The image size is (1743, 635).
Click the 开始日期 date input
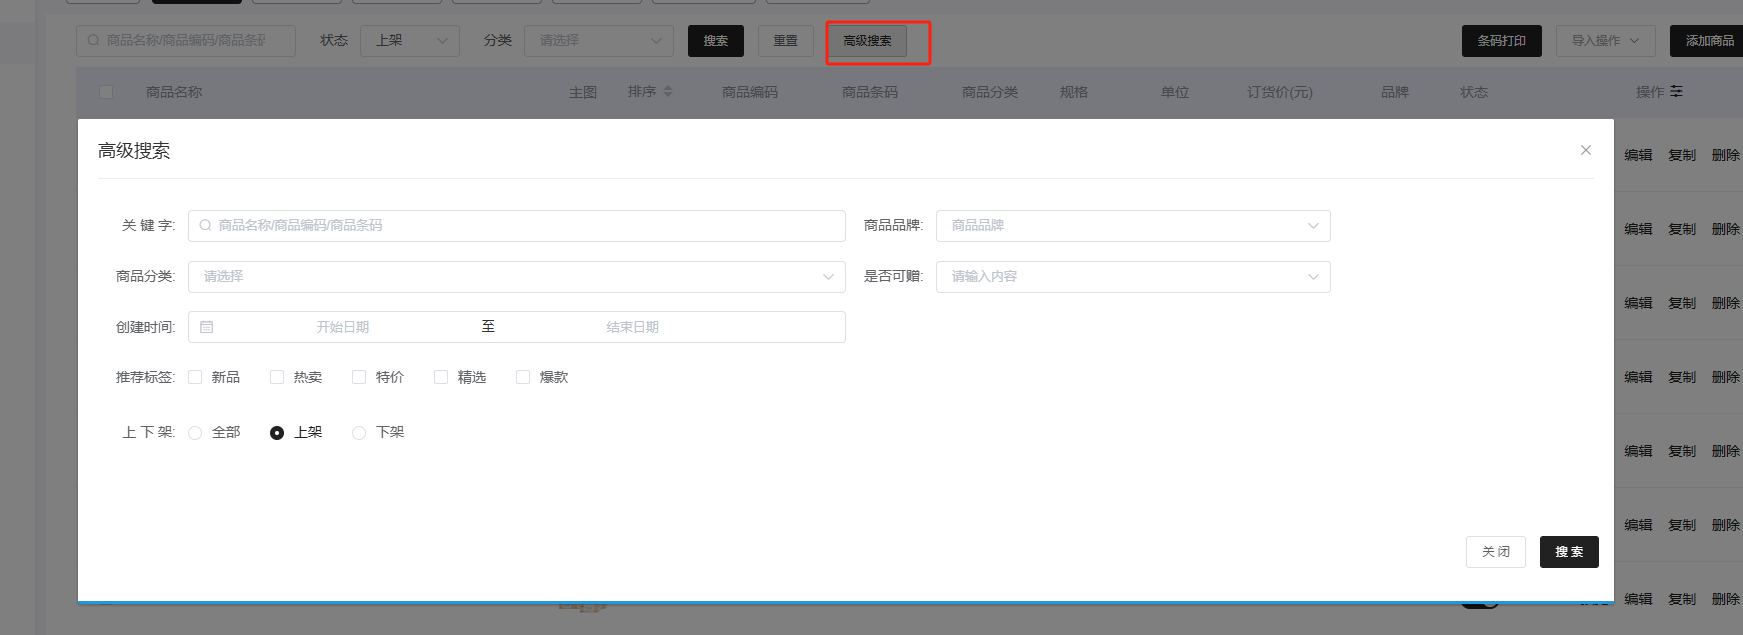[x=343, y=327]
